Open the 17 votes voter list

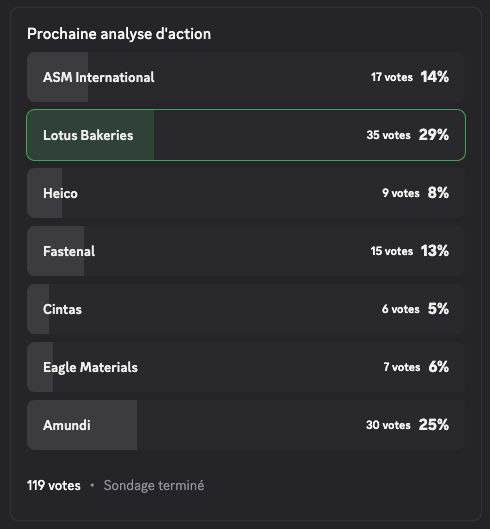(392, 77)
